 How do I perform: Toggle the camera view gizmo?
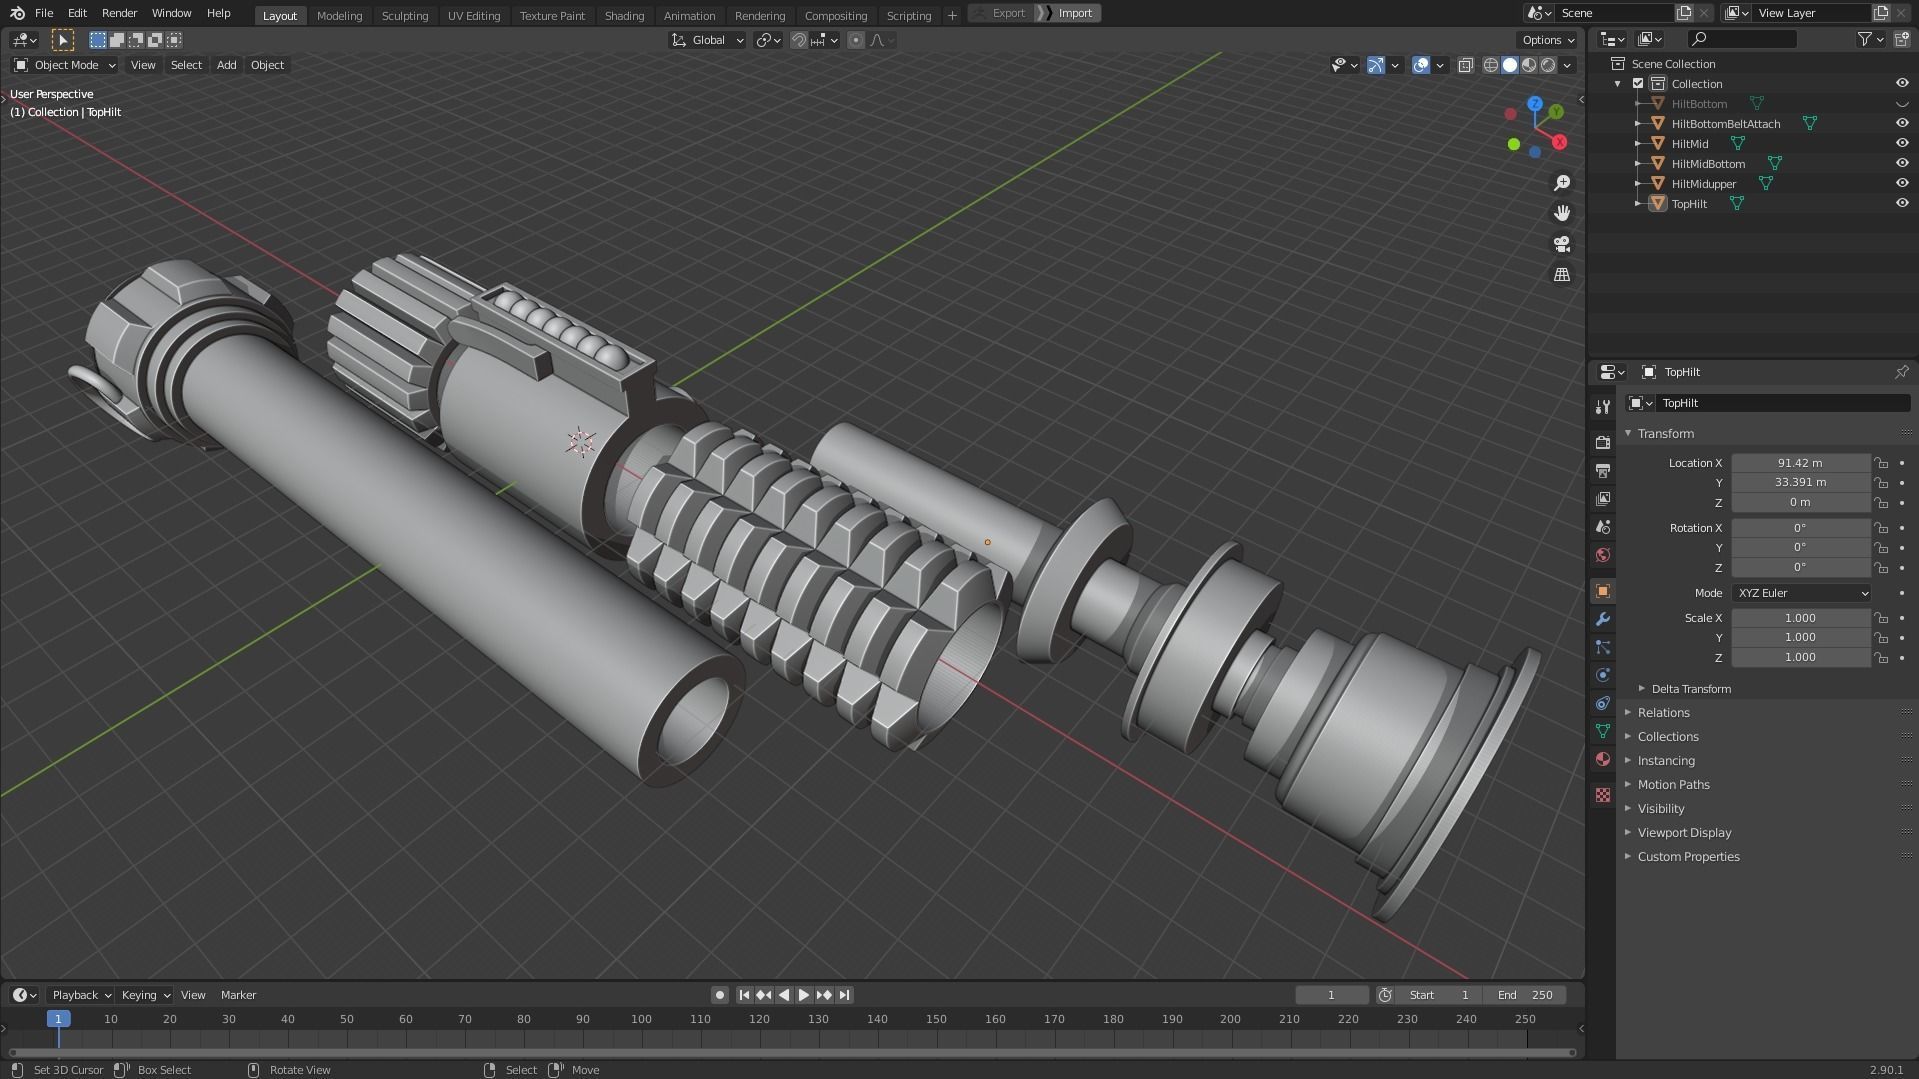point(1561,244)
